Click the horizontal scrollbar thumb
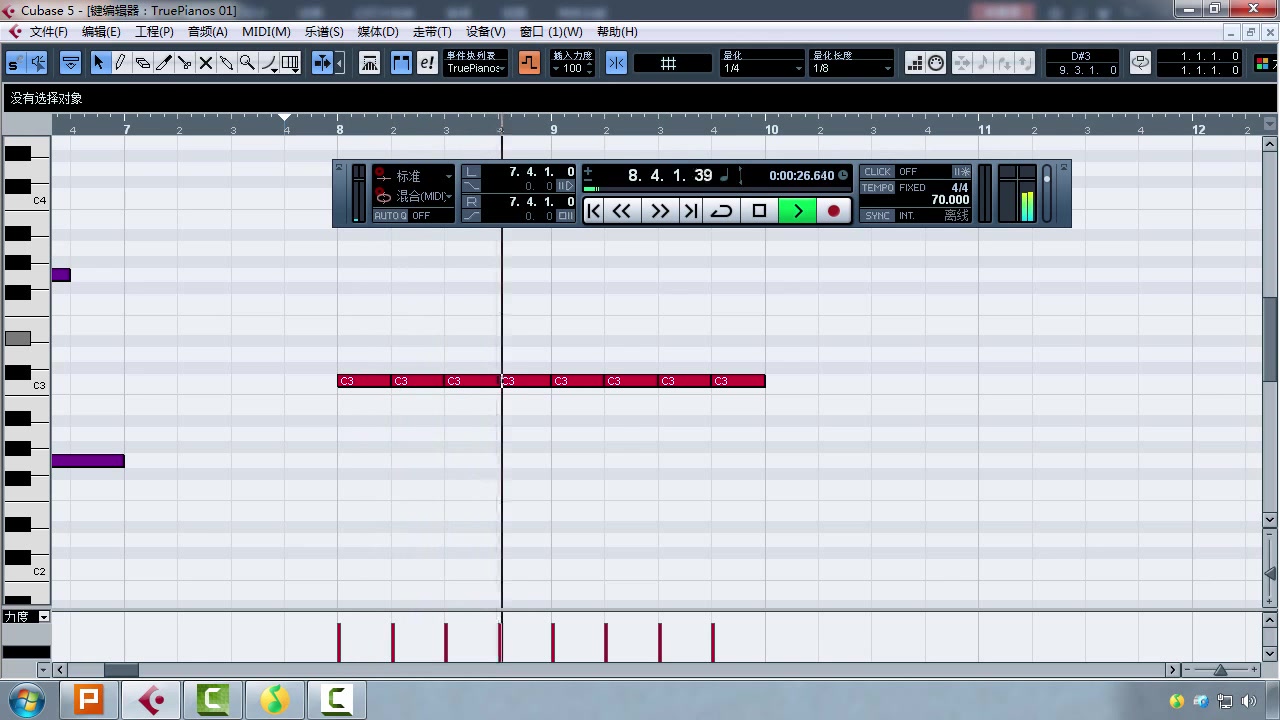 [121, 670]
